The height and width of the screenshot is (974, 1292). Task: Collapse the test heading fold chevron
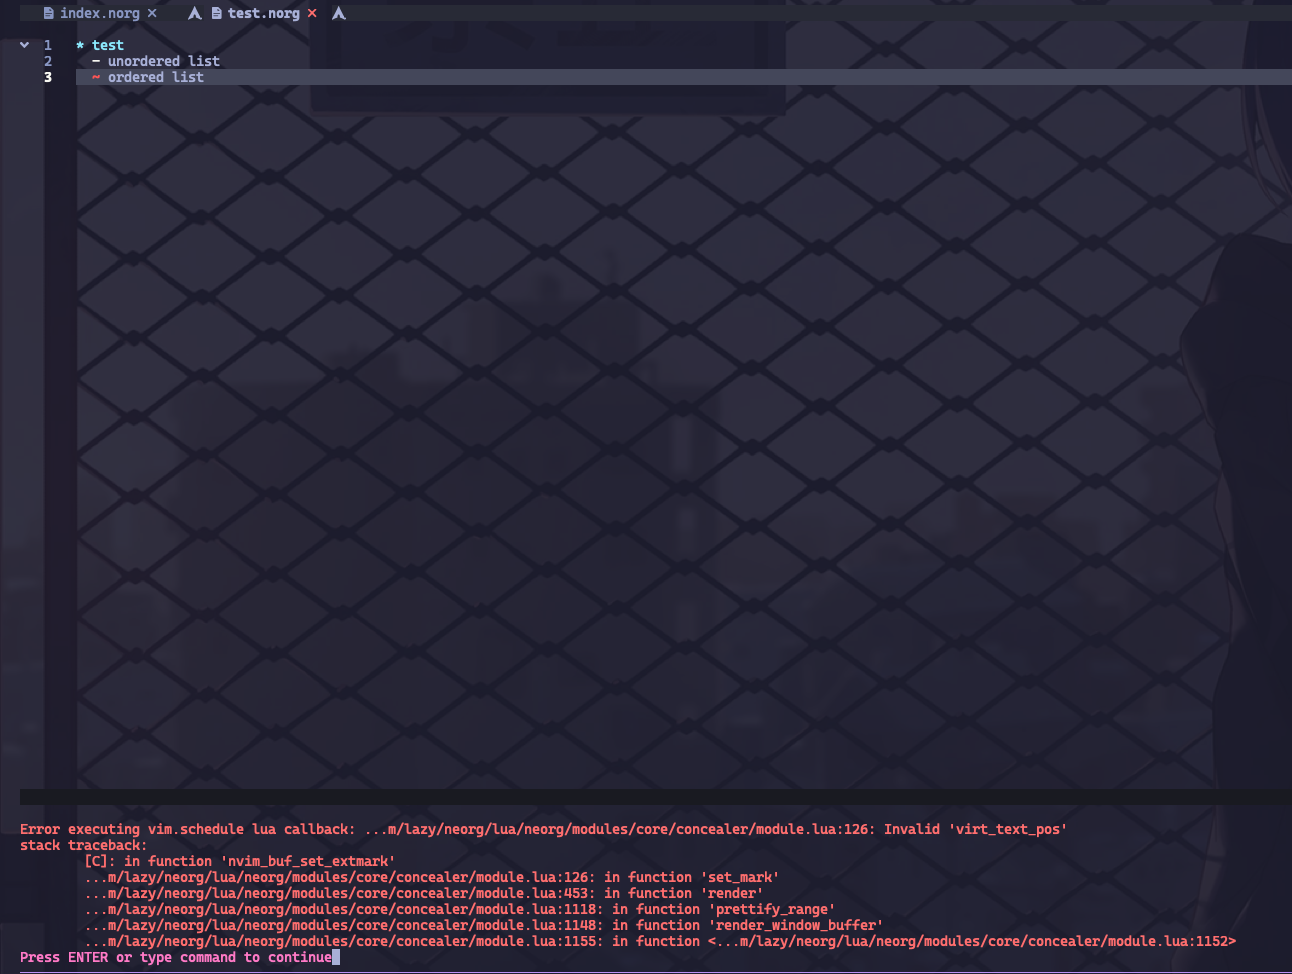tap(23, 44)
